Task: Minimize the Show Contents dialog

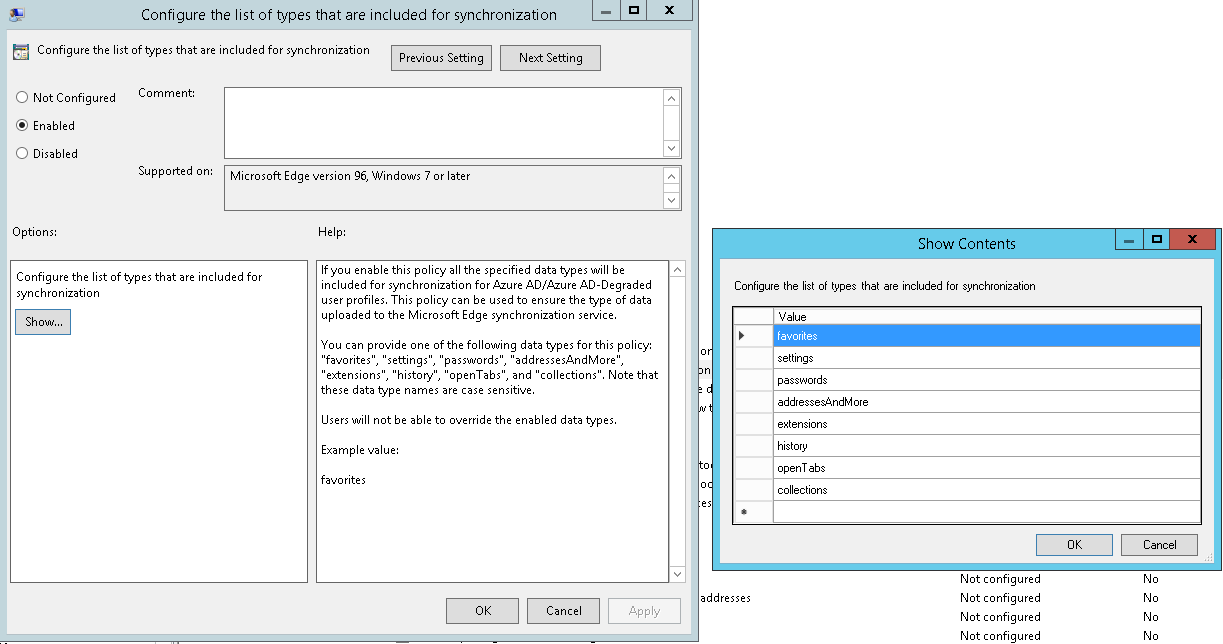Action: click(x=1129, y=240)
